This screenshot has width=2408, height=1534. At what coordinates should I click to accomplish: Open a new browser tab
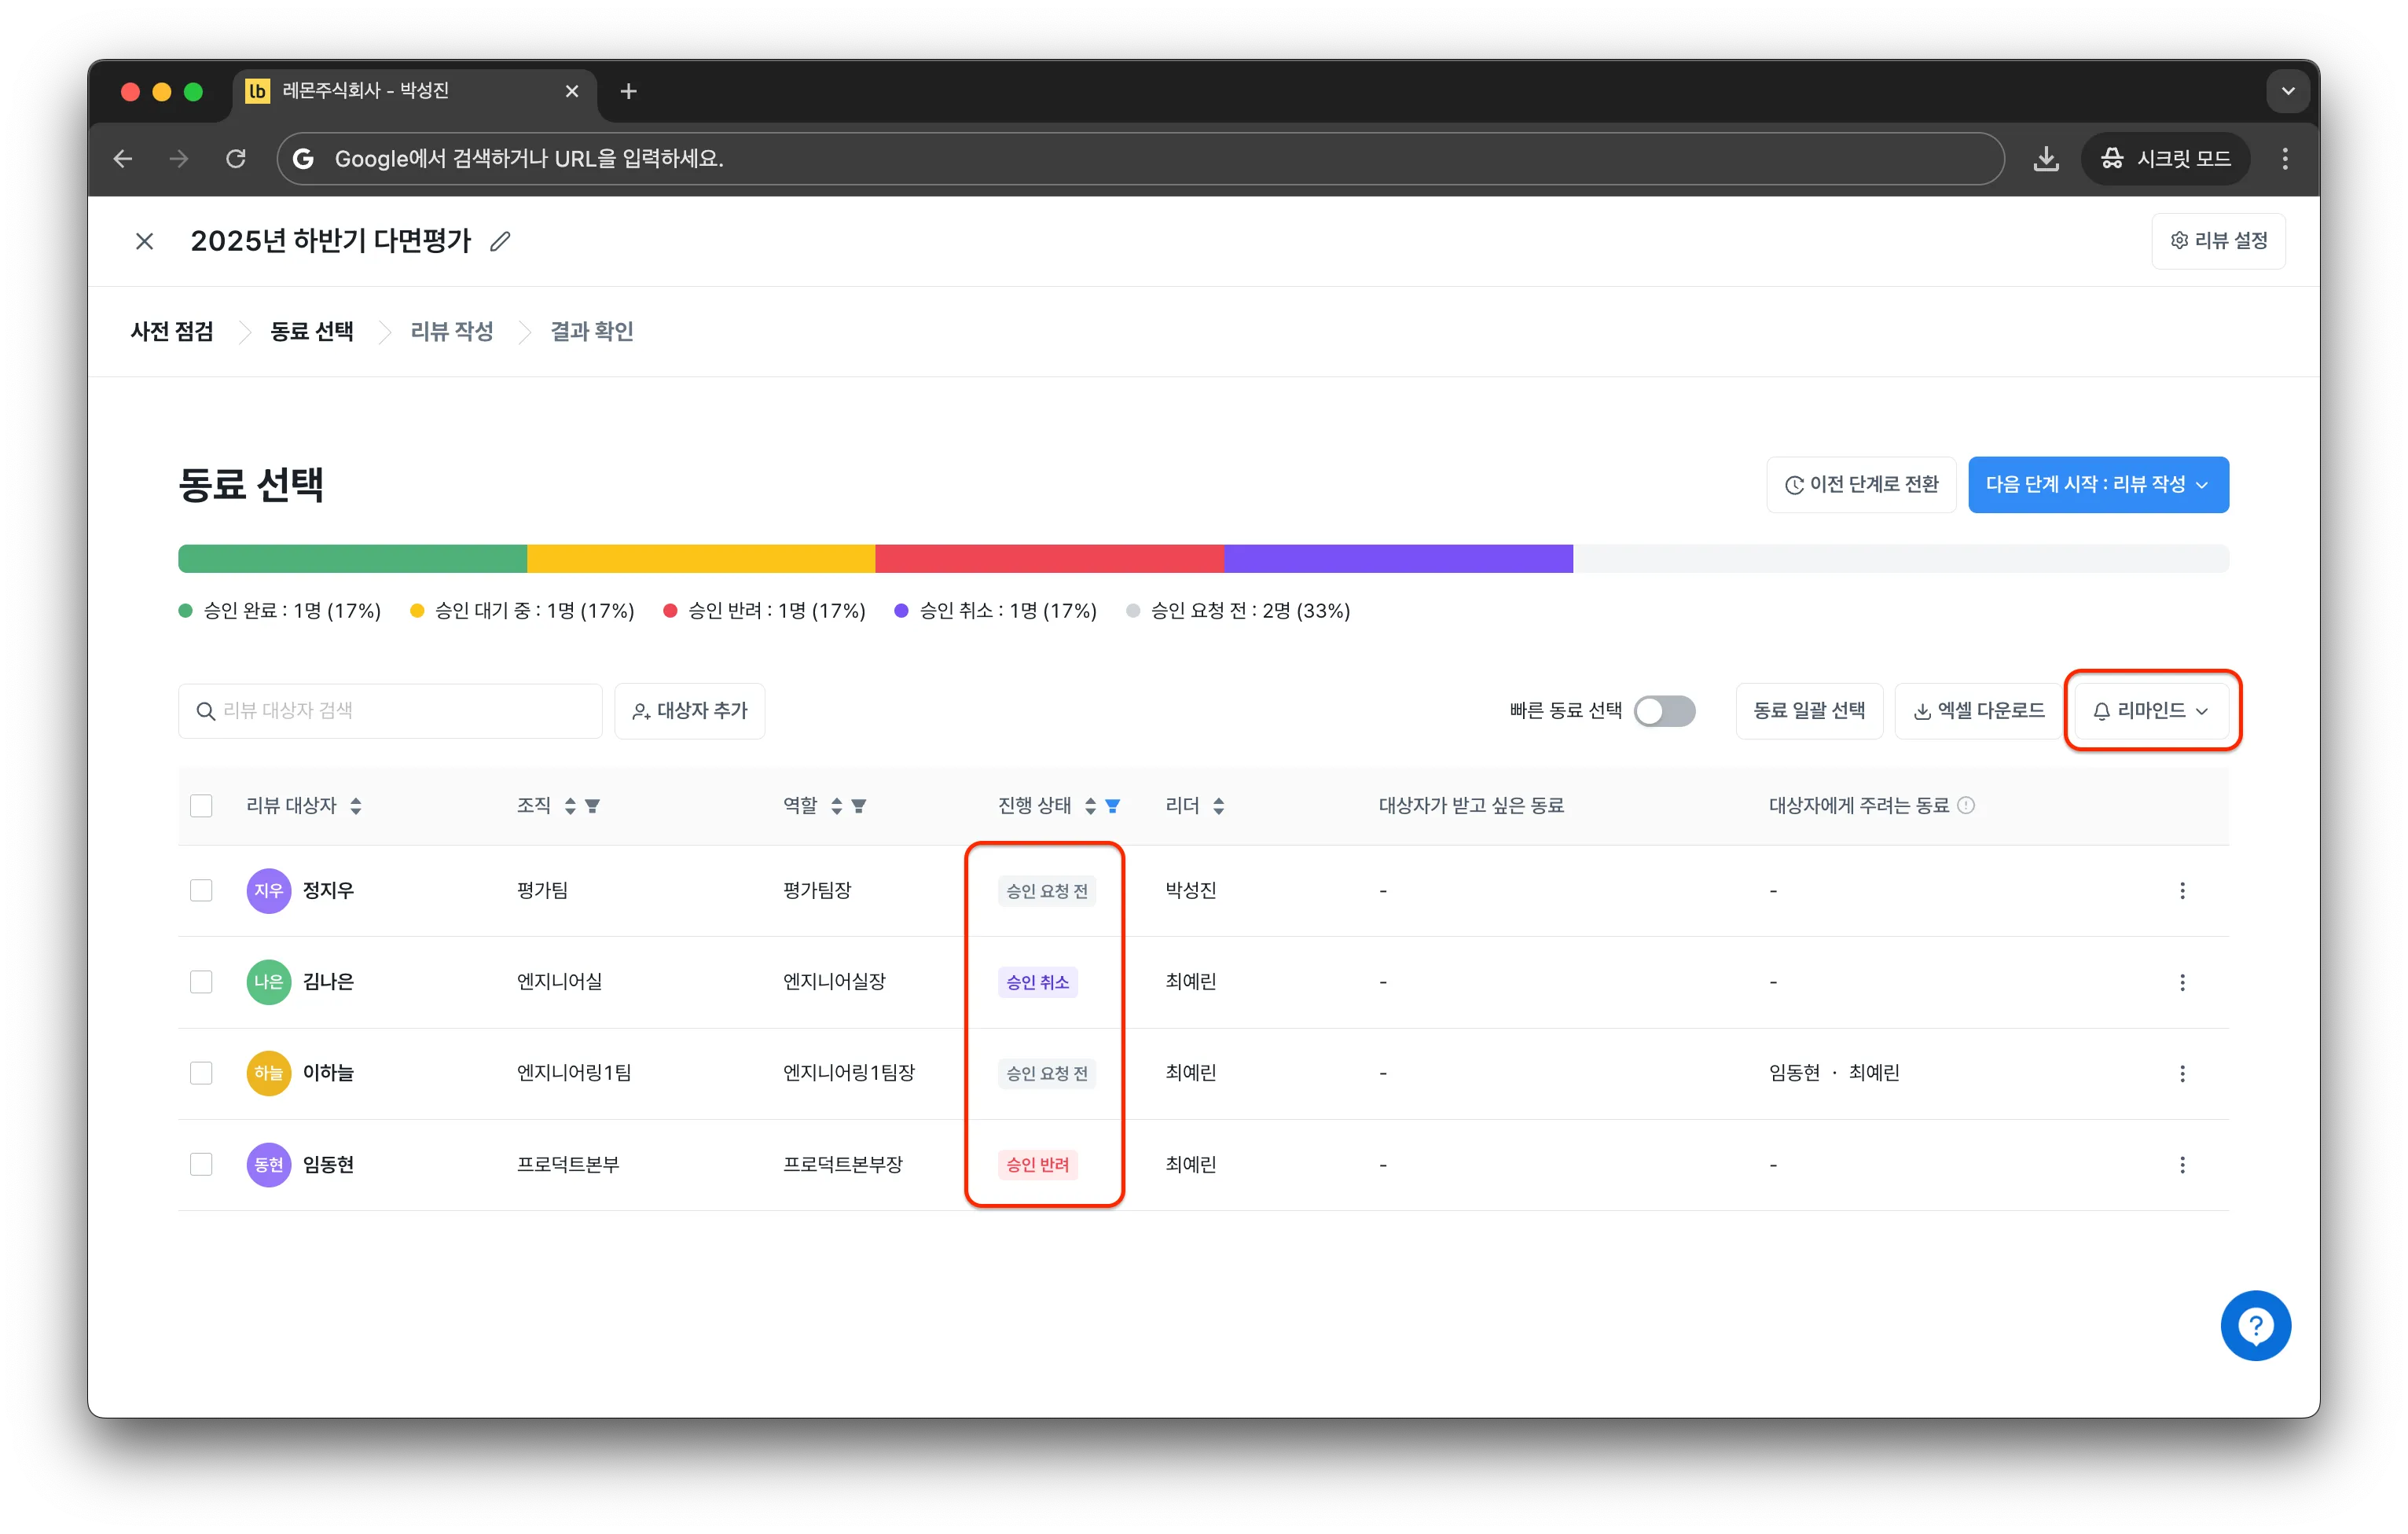pyautogui.click(x=628, y=91)
